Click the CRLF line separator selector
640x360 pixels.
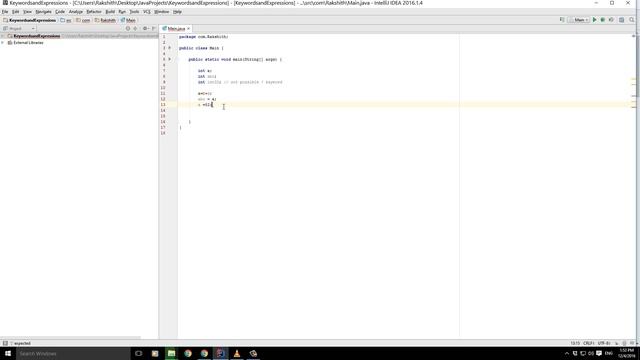coord(589,343)
